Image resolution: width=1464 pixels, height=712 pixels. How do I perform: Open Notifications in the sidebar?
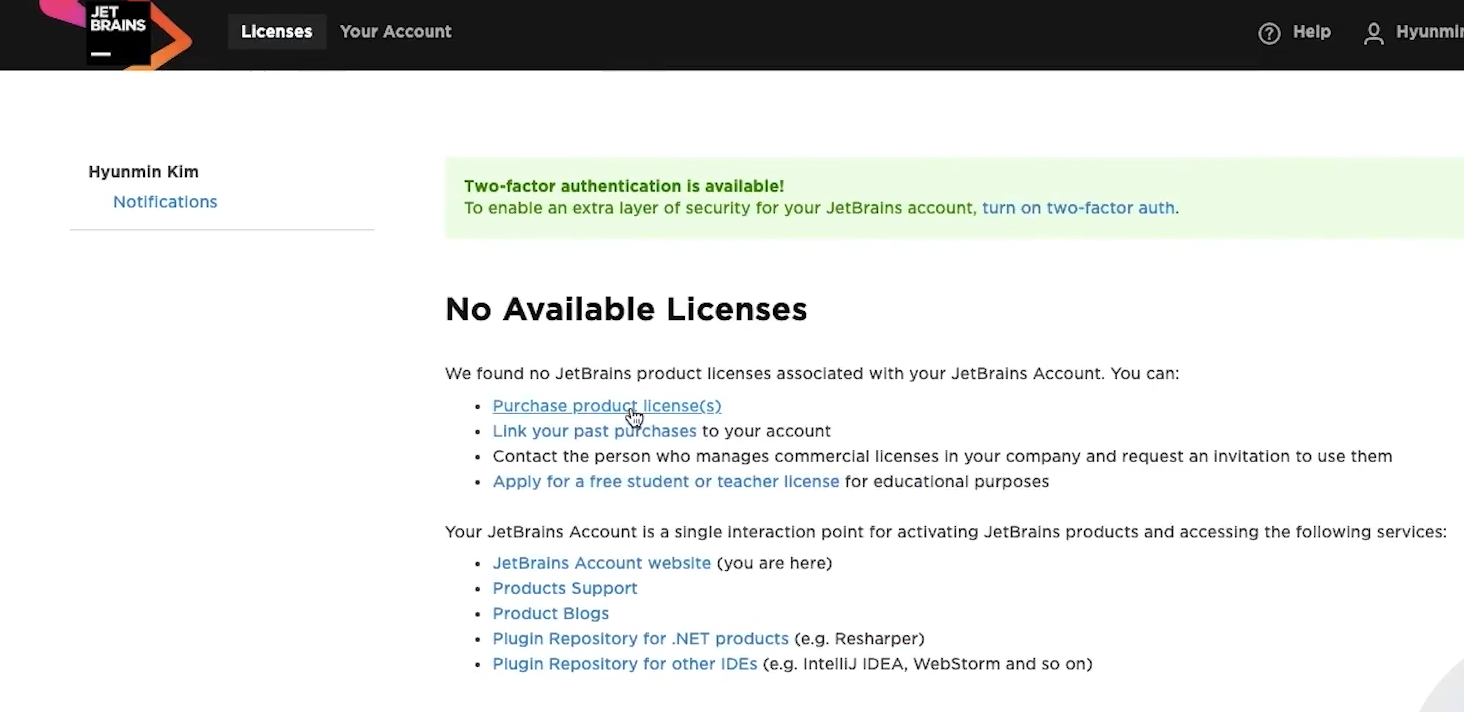click(x=165, y=202)
